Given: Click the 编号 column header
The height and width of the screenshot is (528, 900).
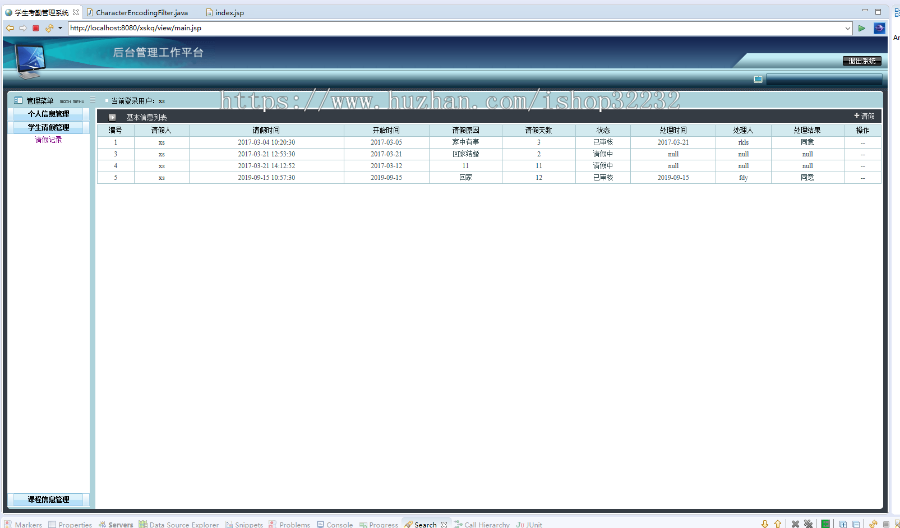Looking at the screenshot, I should [115, 130].
